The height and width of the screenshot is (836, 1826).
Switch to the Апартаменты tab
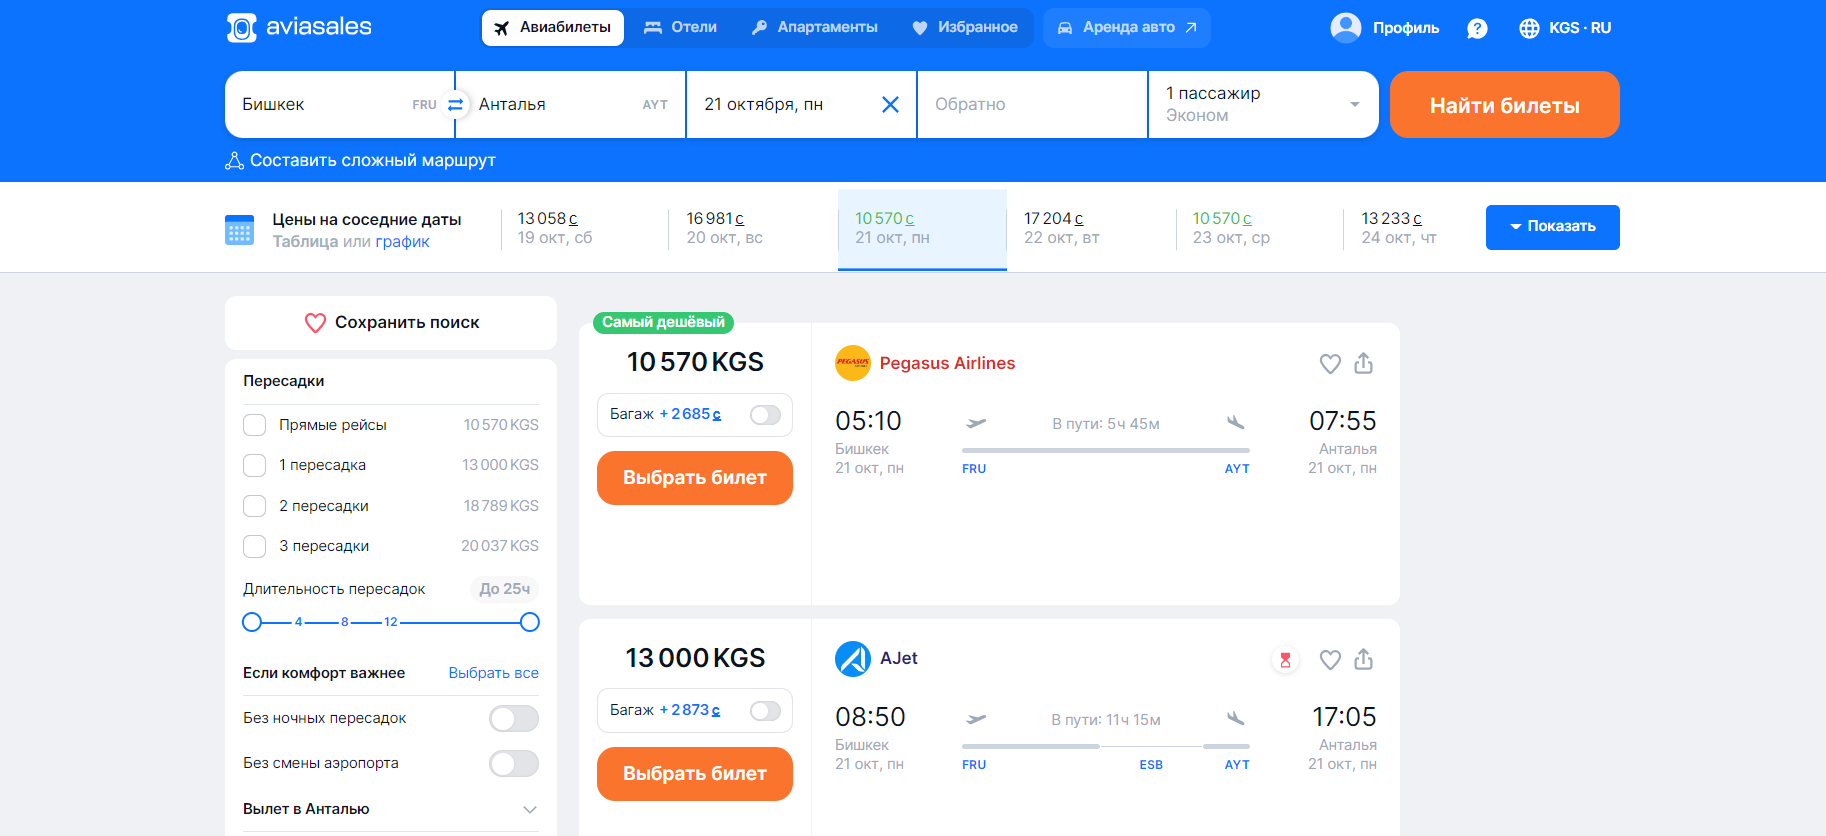[x=815, y=28]
